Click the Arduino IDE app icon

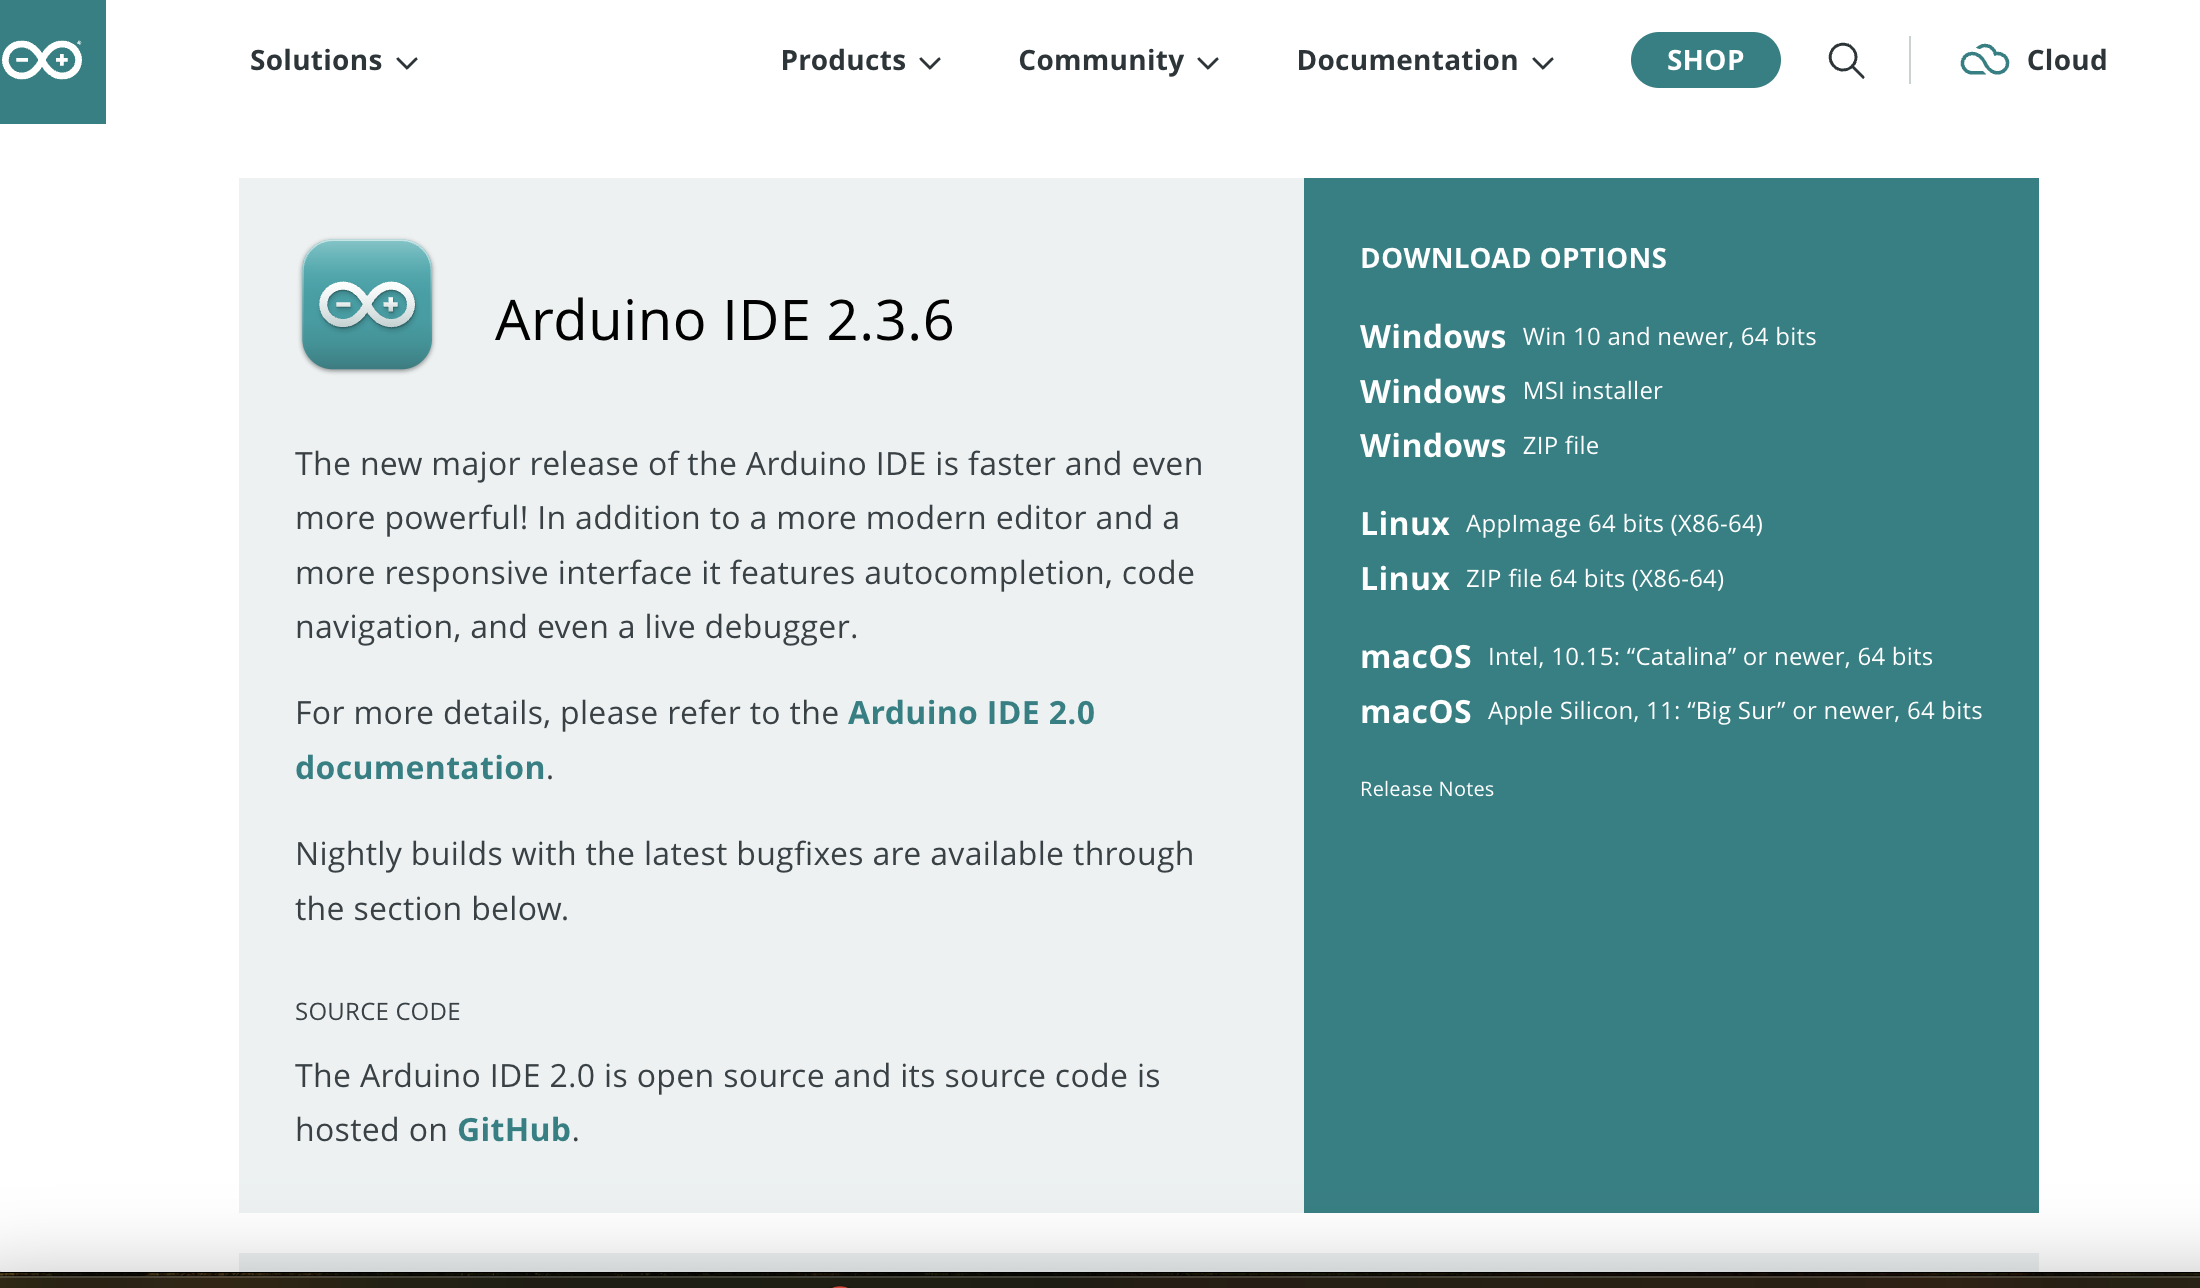367,305
